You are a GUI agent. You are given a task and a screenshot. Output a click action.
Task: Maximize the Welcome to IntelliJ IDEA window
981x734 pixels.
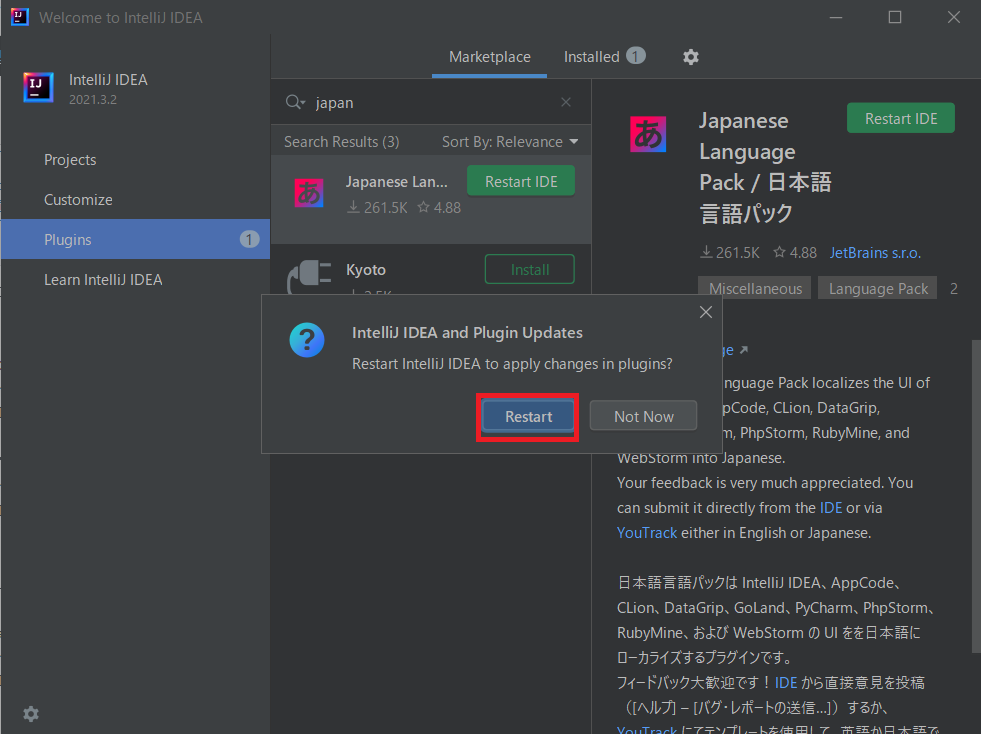point(895,17)
